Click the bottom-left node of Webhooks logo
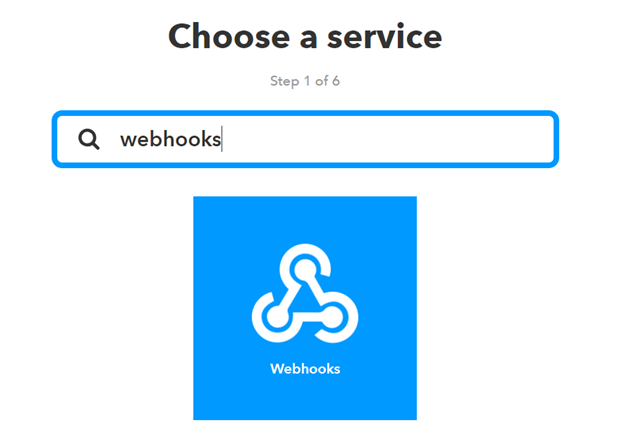619x444 pixels. (x=278, y=317)
